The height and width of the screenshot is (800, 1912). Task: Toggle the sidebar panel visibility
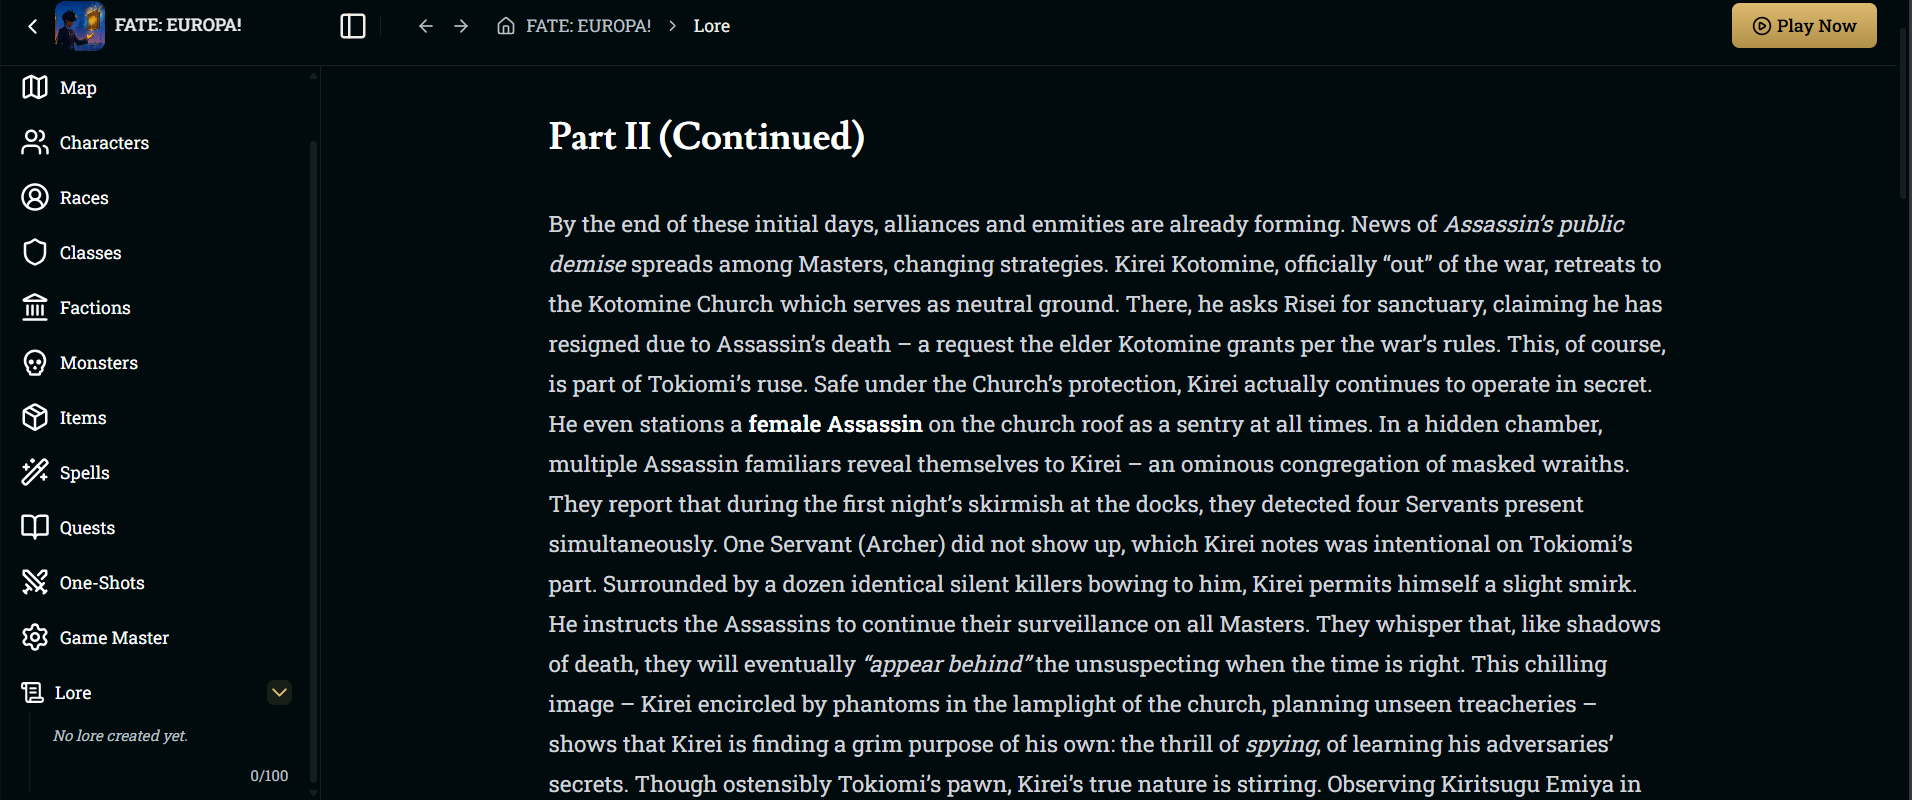point(353,26)
